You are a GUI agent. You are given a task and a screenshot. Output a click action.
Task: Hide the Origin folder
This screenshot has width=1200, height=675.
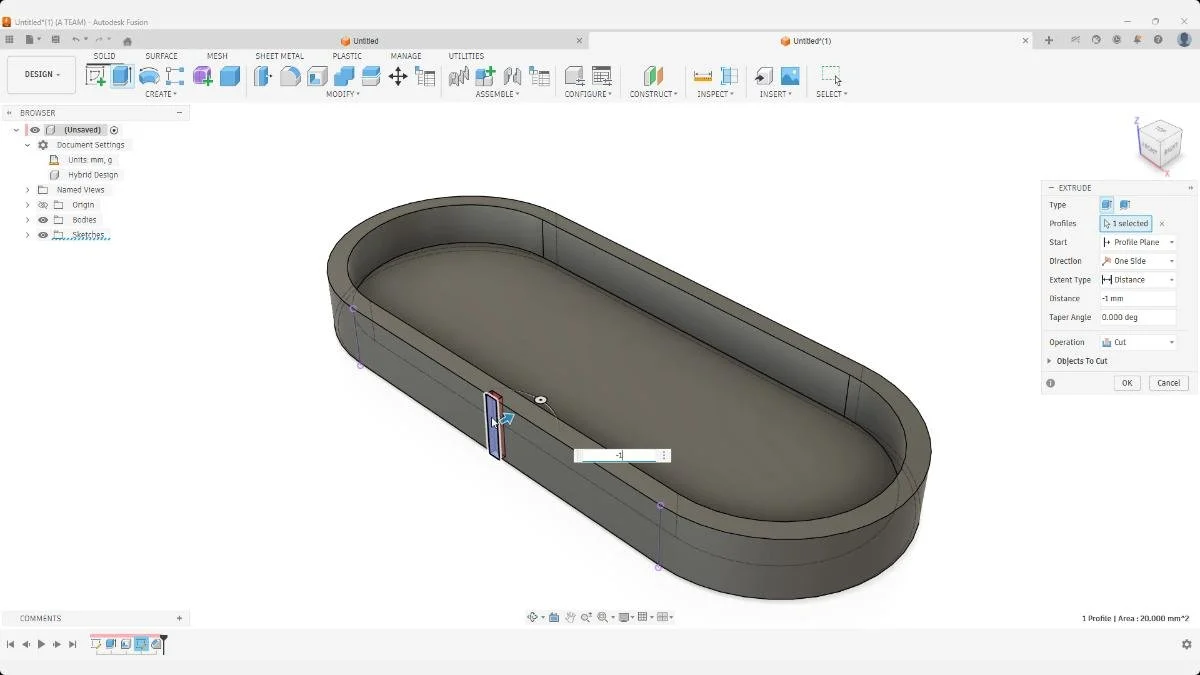[42, 204]
